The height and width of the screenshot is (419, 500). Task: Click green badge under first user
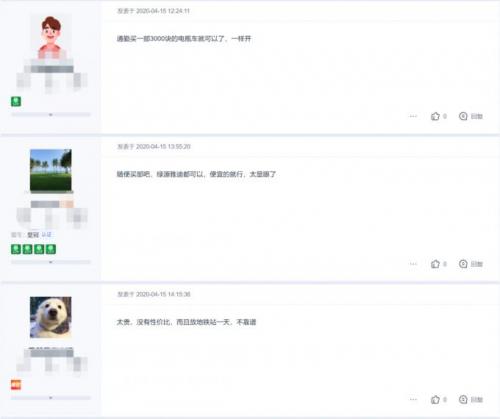16,101
